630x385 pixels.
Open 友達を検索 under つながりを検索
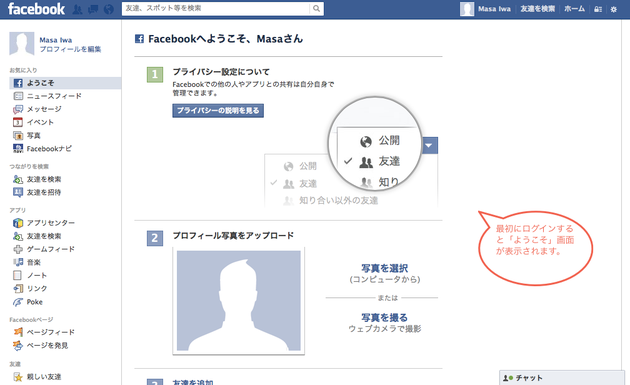(x=44, y=179)
